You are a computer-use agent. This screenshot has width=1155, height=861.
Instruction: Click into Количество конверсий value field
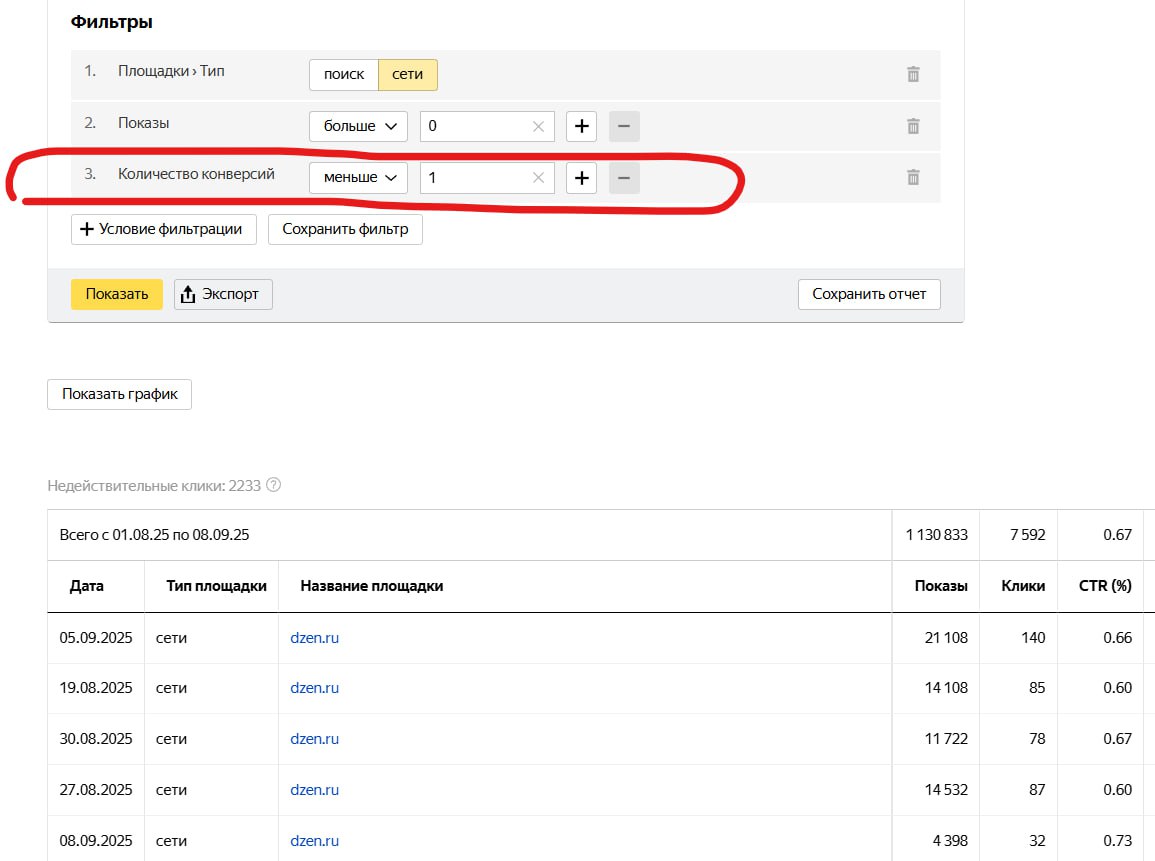coord(475,178)
